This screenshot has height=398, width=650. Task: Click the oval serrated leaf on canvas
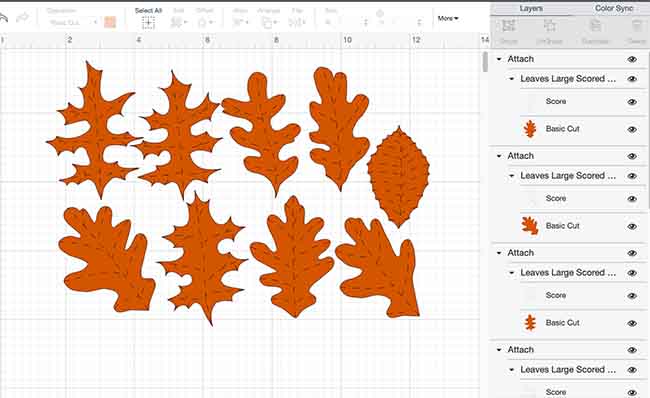pos(398,177)
